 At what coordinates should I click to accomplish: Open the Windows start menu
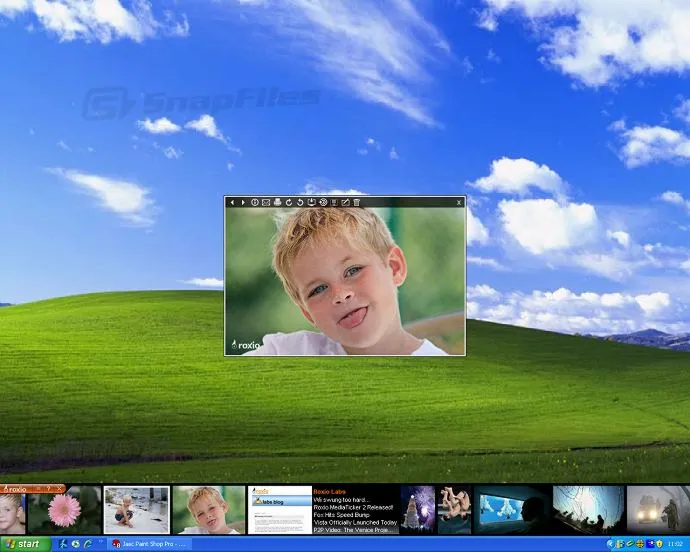click(25, 544)
